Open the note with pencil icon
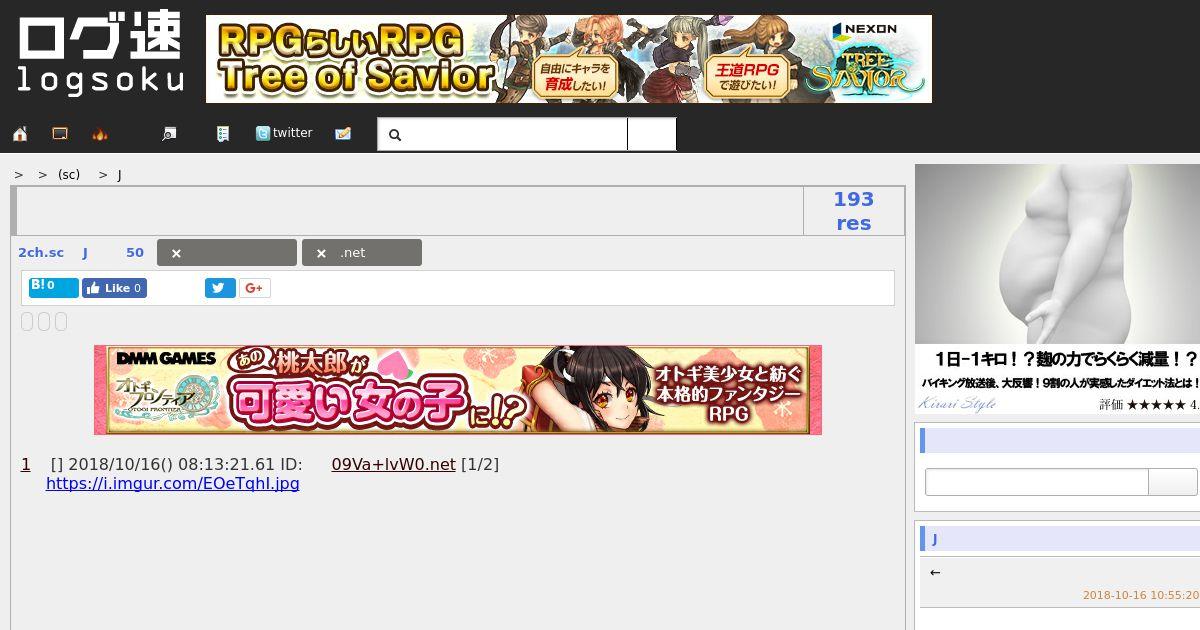1200x630 pixels. [x=343, y=133]
